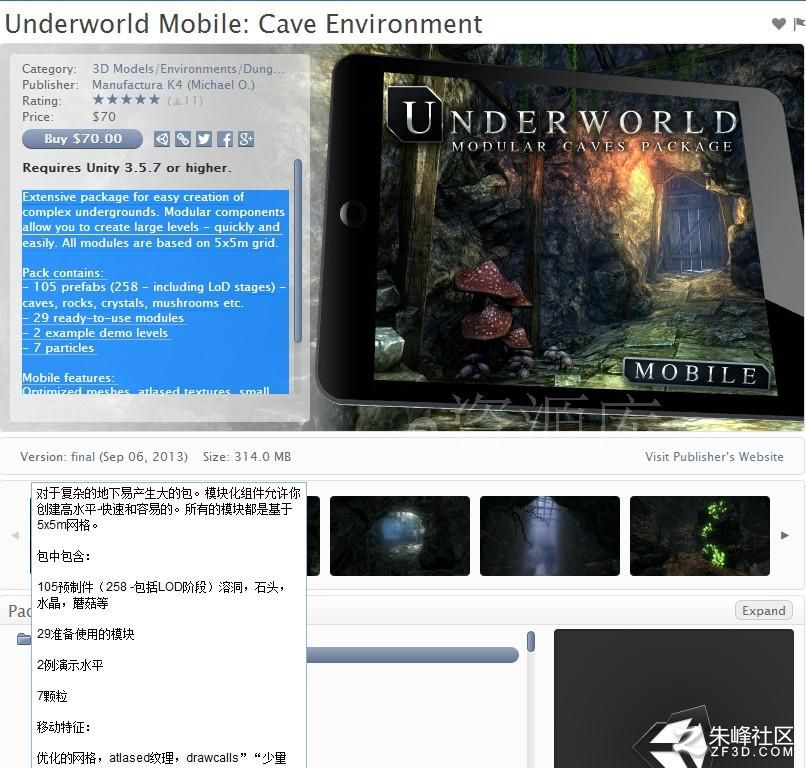Go to previous screenshots with left arrow

coord(15,535)
